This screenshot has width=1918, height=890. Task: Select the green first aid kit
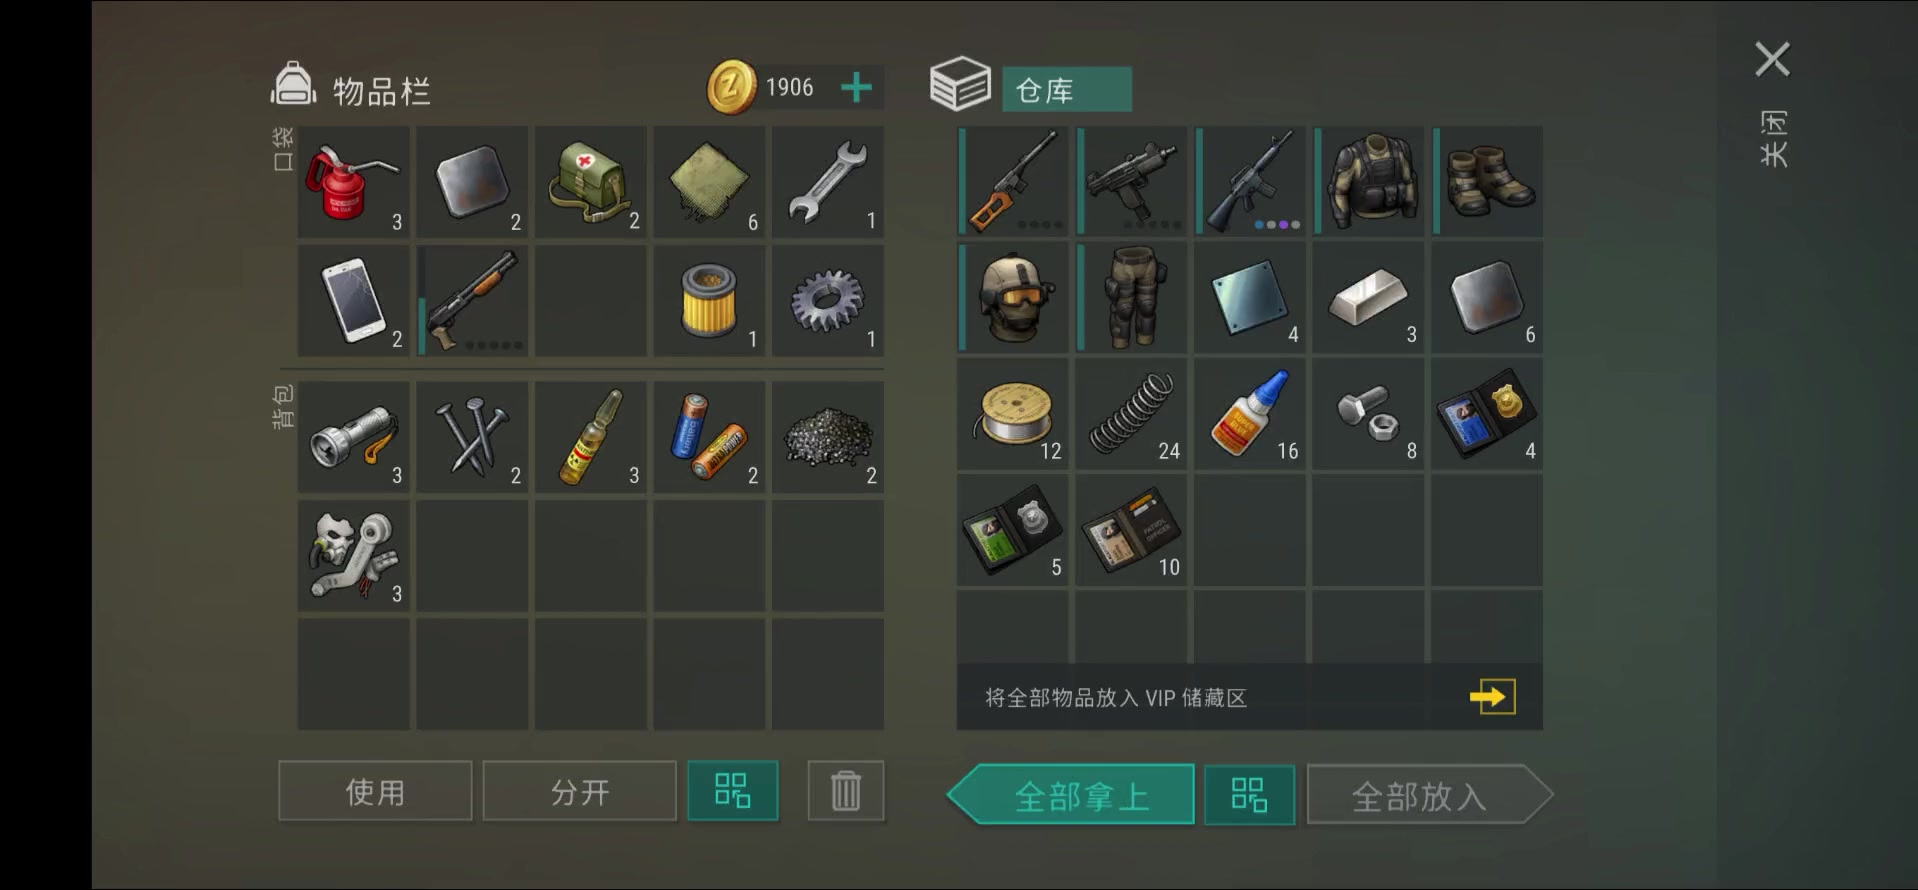(590, 182)
